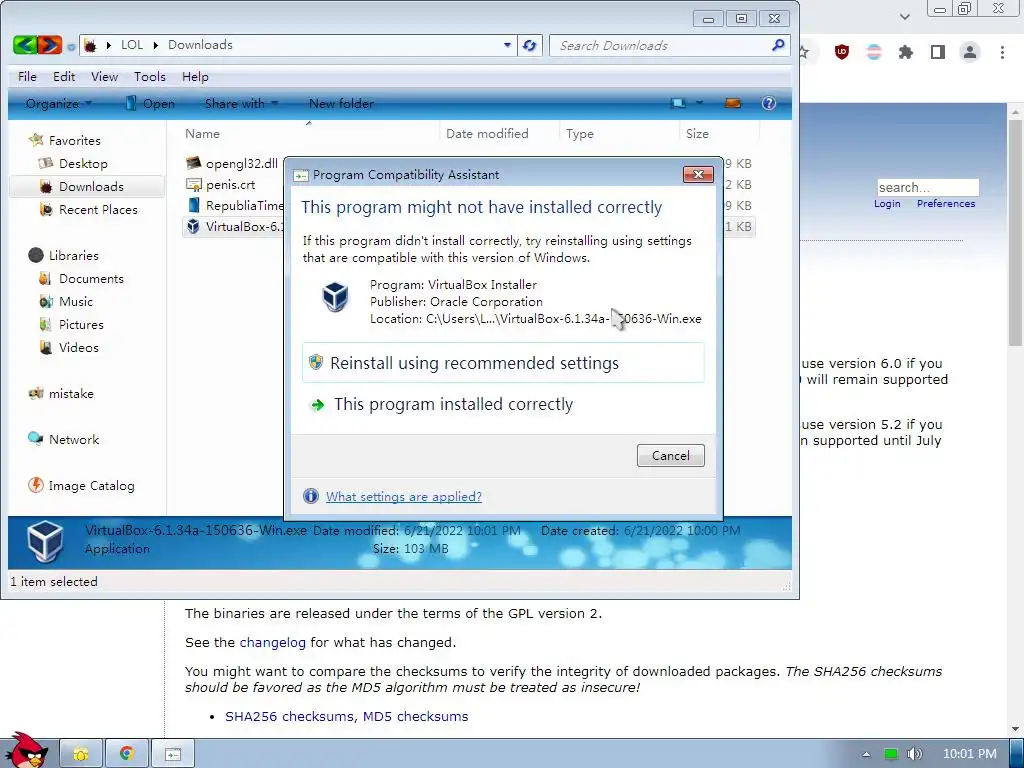Open the File menu
This screenshot has width=1024, height=768.
click(x=27, y=77)
